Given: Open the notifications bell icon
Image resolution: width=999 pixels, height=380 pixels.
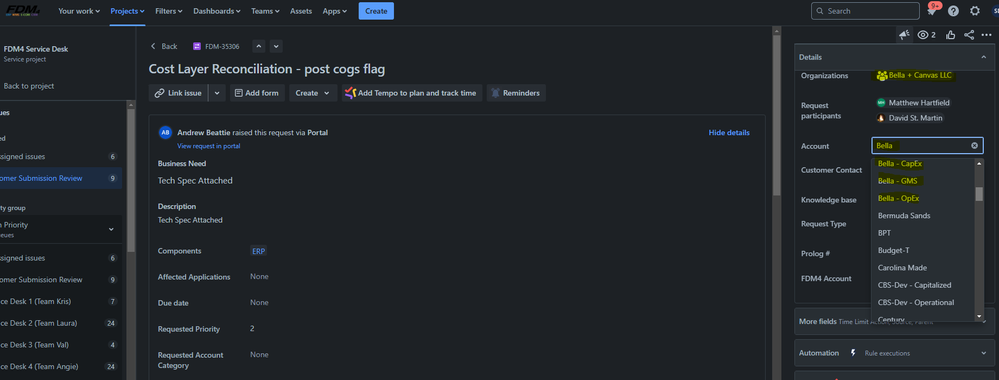Looking at the screenshot, I should pyautogui.click(x=931, y=11).
